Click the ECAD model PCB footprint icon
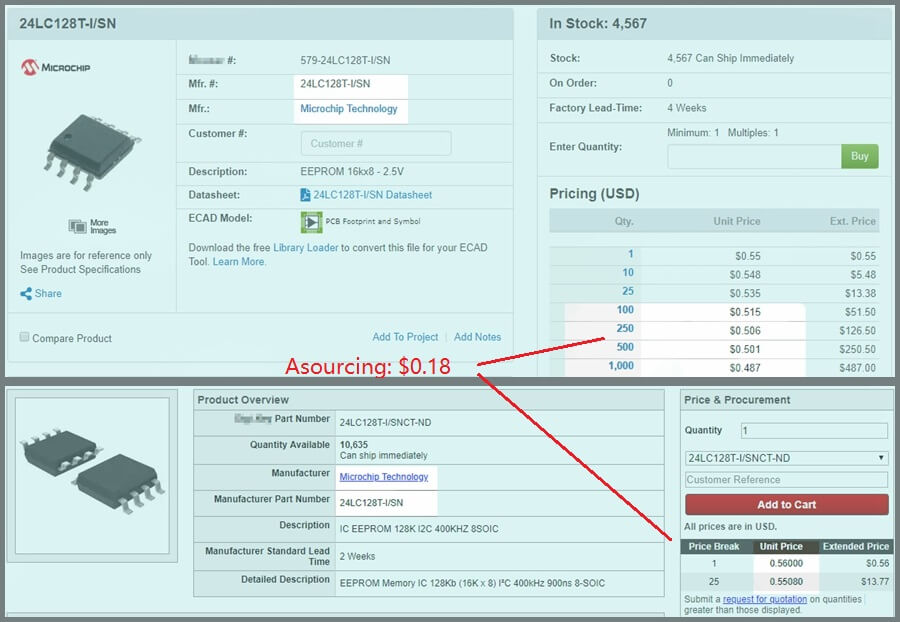This screenshot has height=622, width=900. point(311,222)
